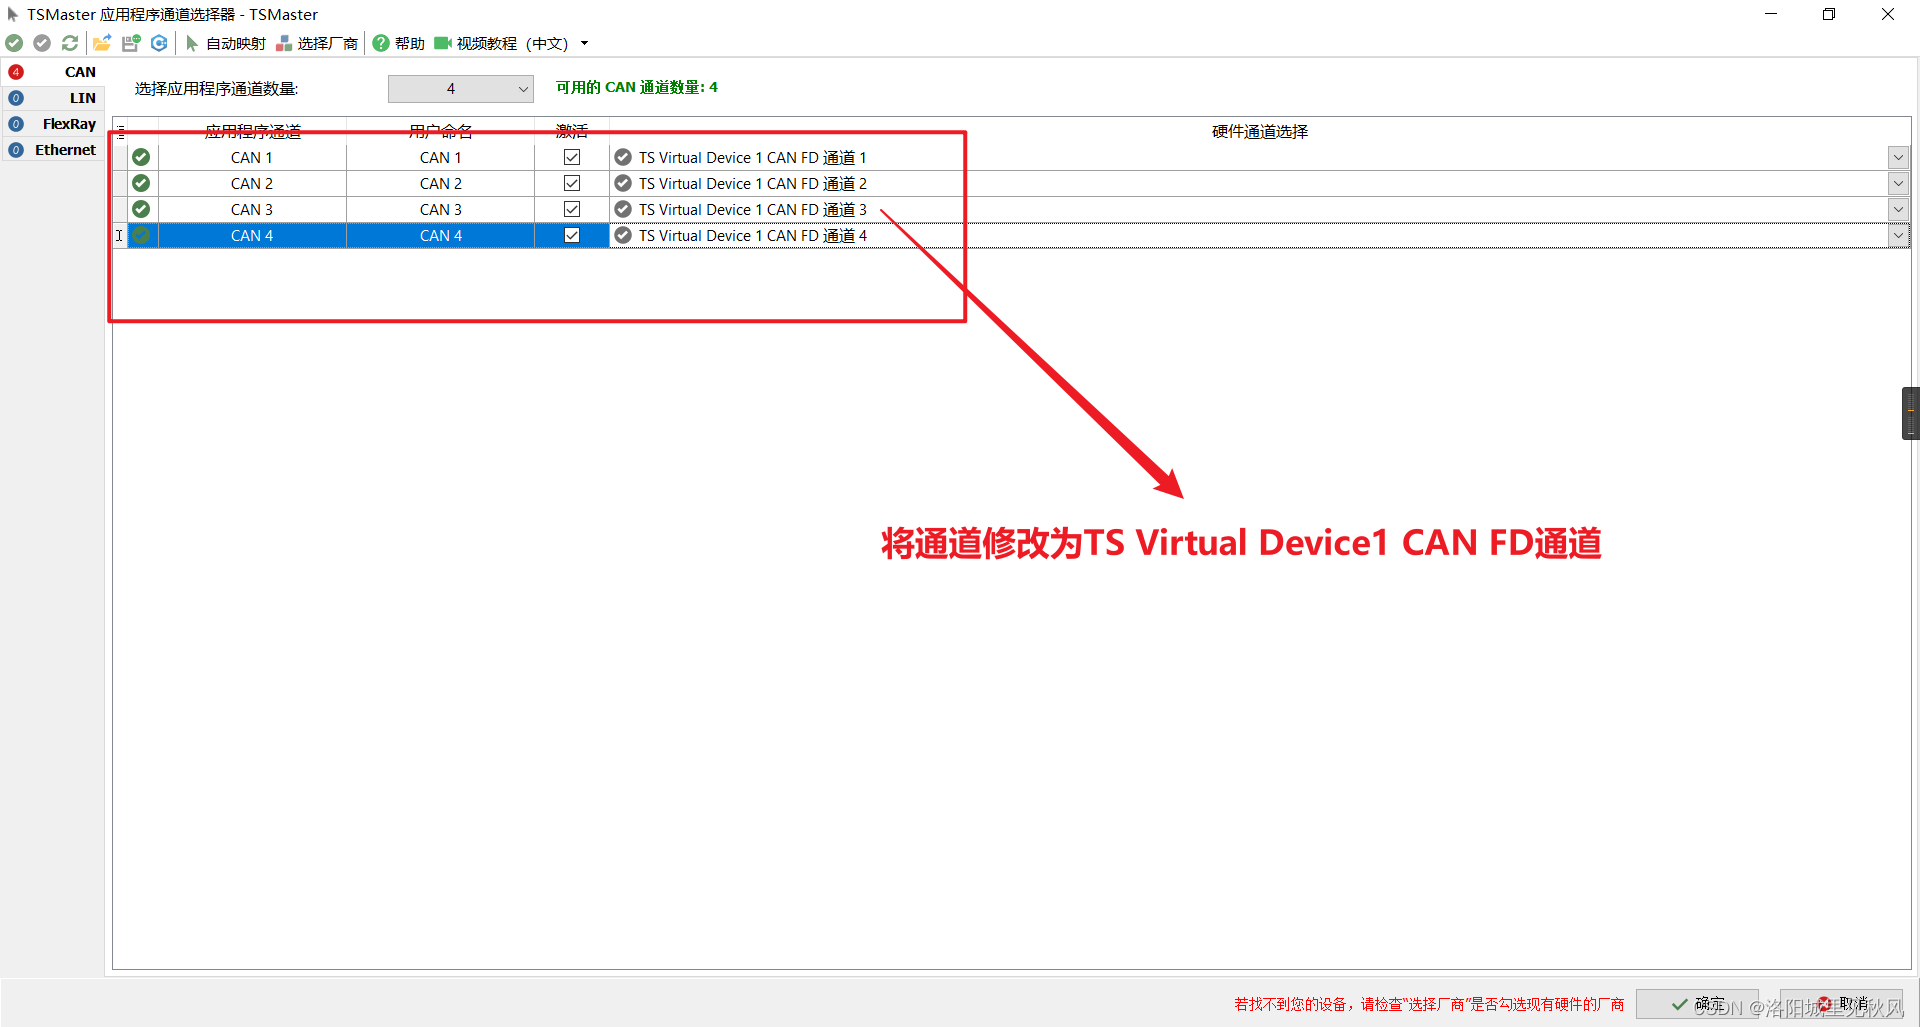Select the Ethernet tab in sidebar
The image size is (1920, 1027).
52,150
